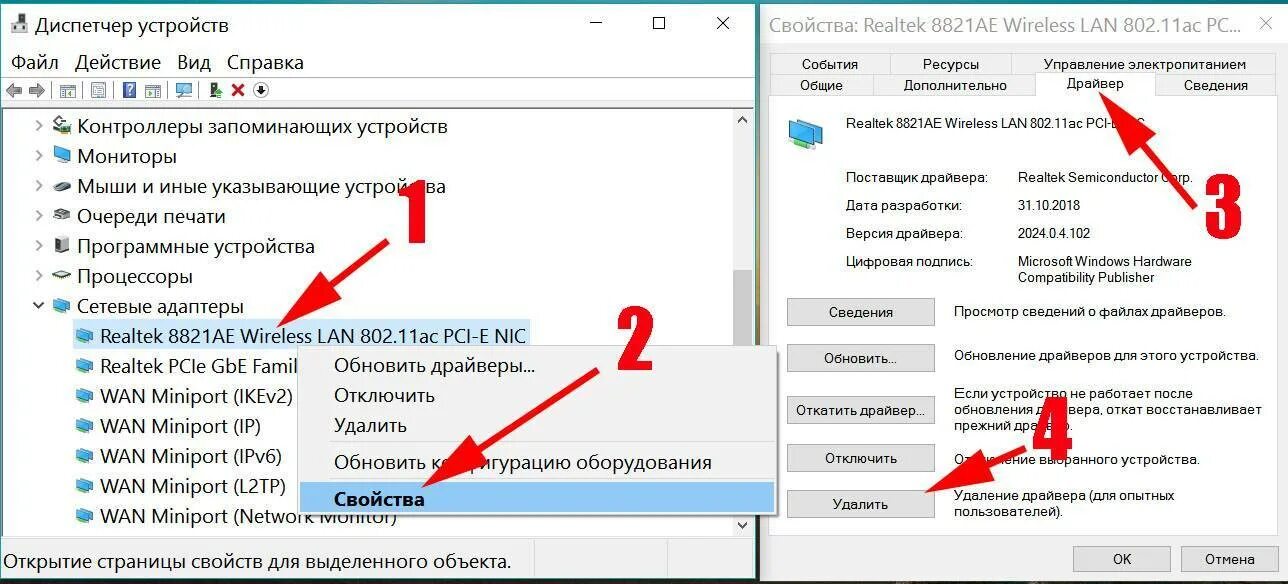This screenshot has width=1288, height=584.
Task: Click the red X uninstall icon
Action: tap(238, 90)
